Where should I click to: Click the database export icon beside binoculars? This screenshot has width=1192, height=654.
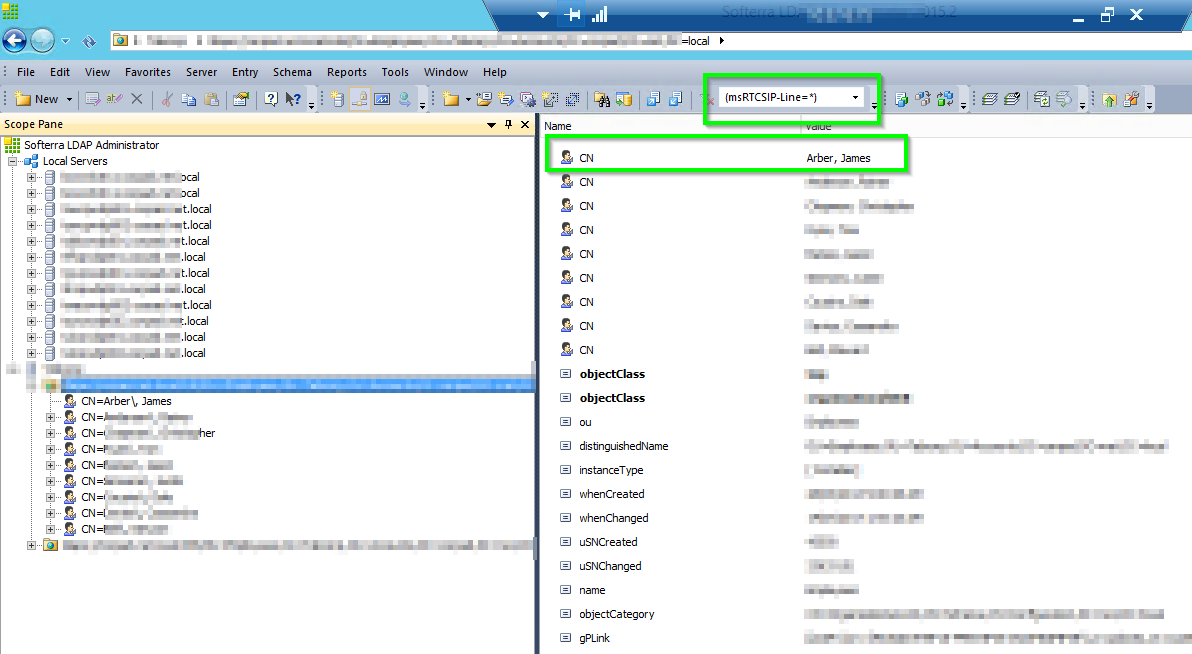[x=624, y=99]
